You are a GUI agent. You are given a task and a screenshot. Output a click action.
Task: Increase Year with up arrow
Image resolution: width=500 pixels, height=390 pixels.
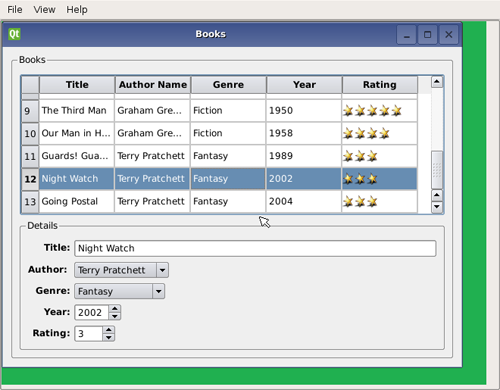tap(115, 309)
